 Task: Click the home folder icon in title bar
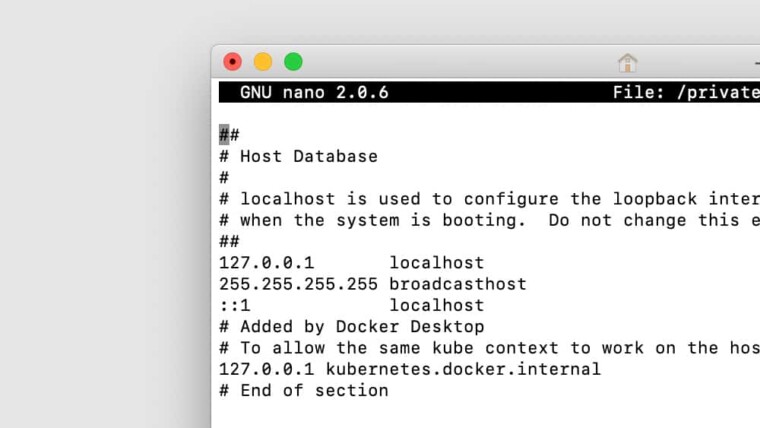pyautogui.click(x=627, y=63)
